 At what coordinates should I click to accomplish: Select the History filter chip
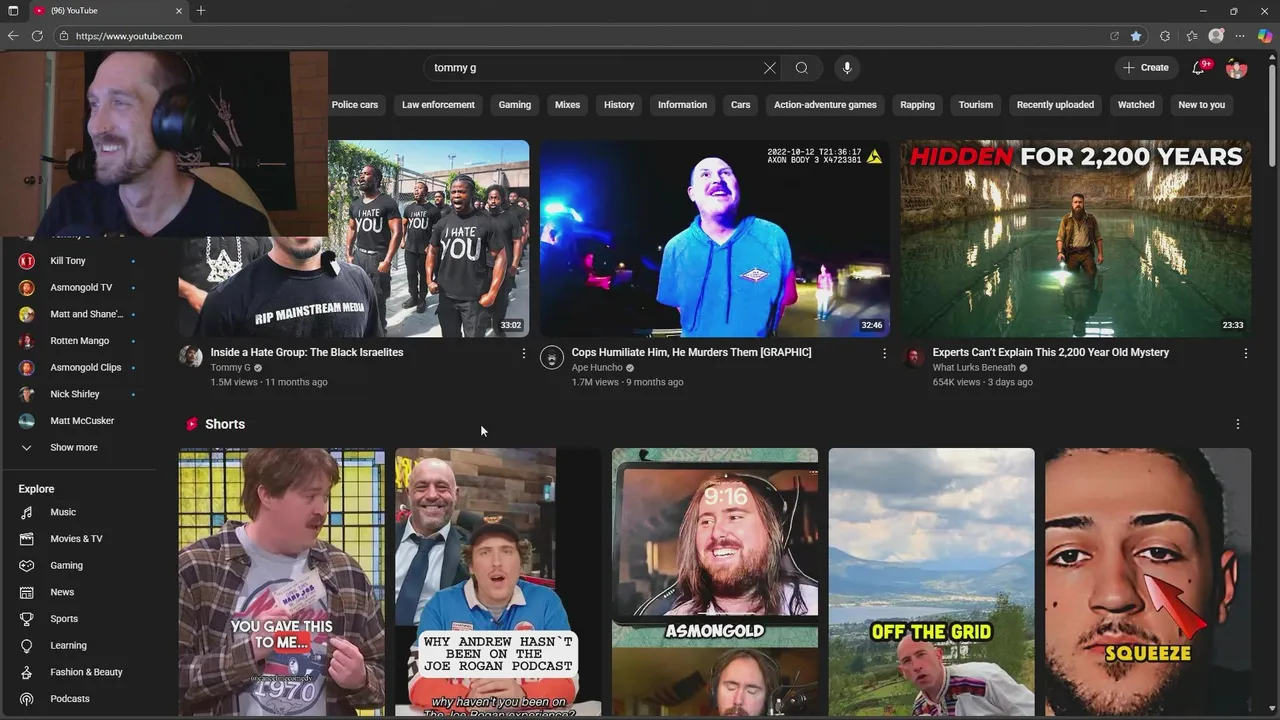tap(619, 105)
